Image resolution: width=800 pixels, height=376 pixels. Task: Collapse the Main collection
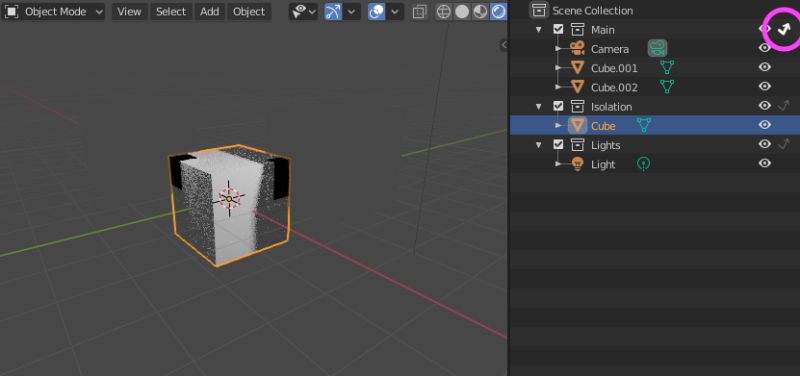point(538,30)
